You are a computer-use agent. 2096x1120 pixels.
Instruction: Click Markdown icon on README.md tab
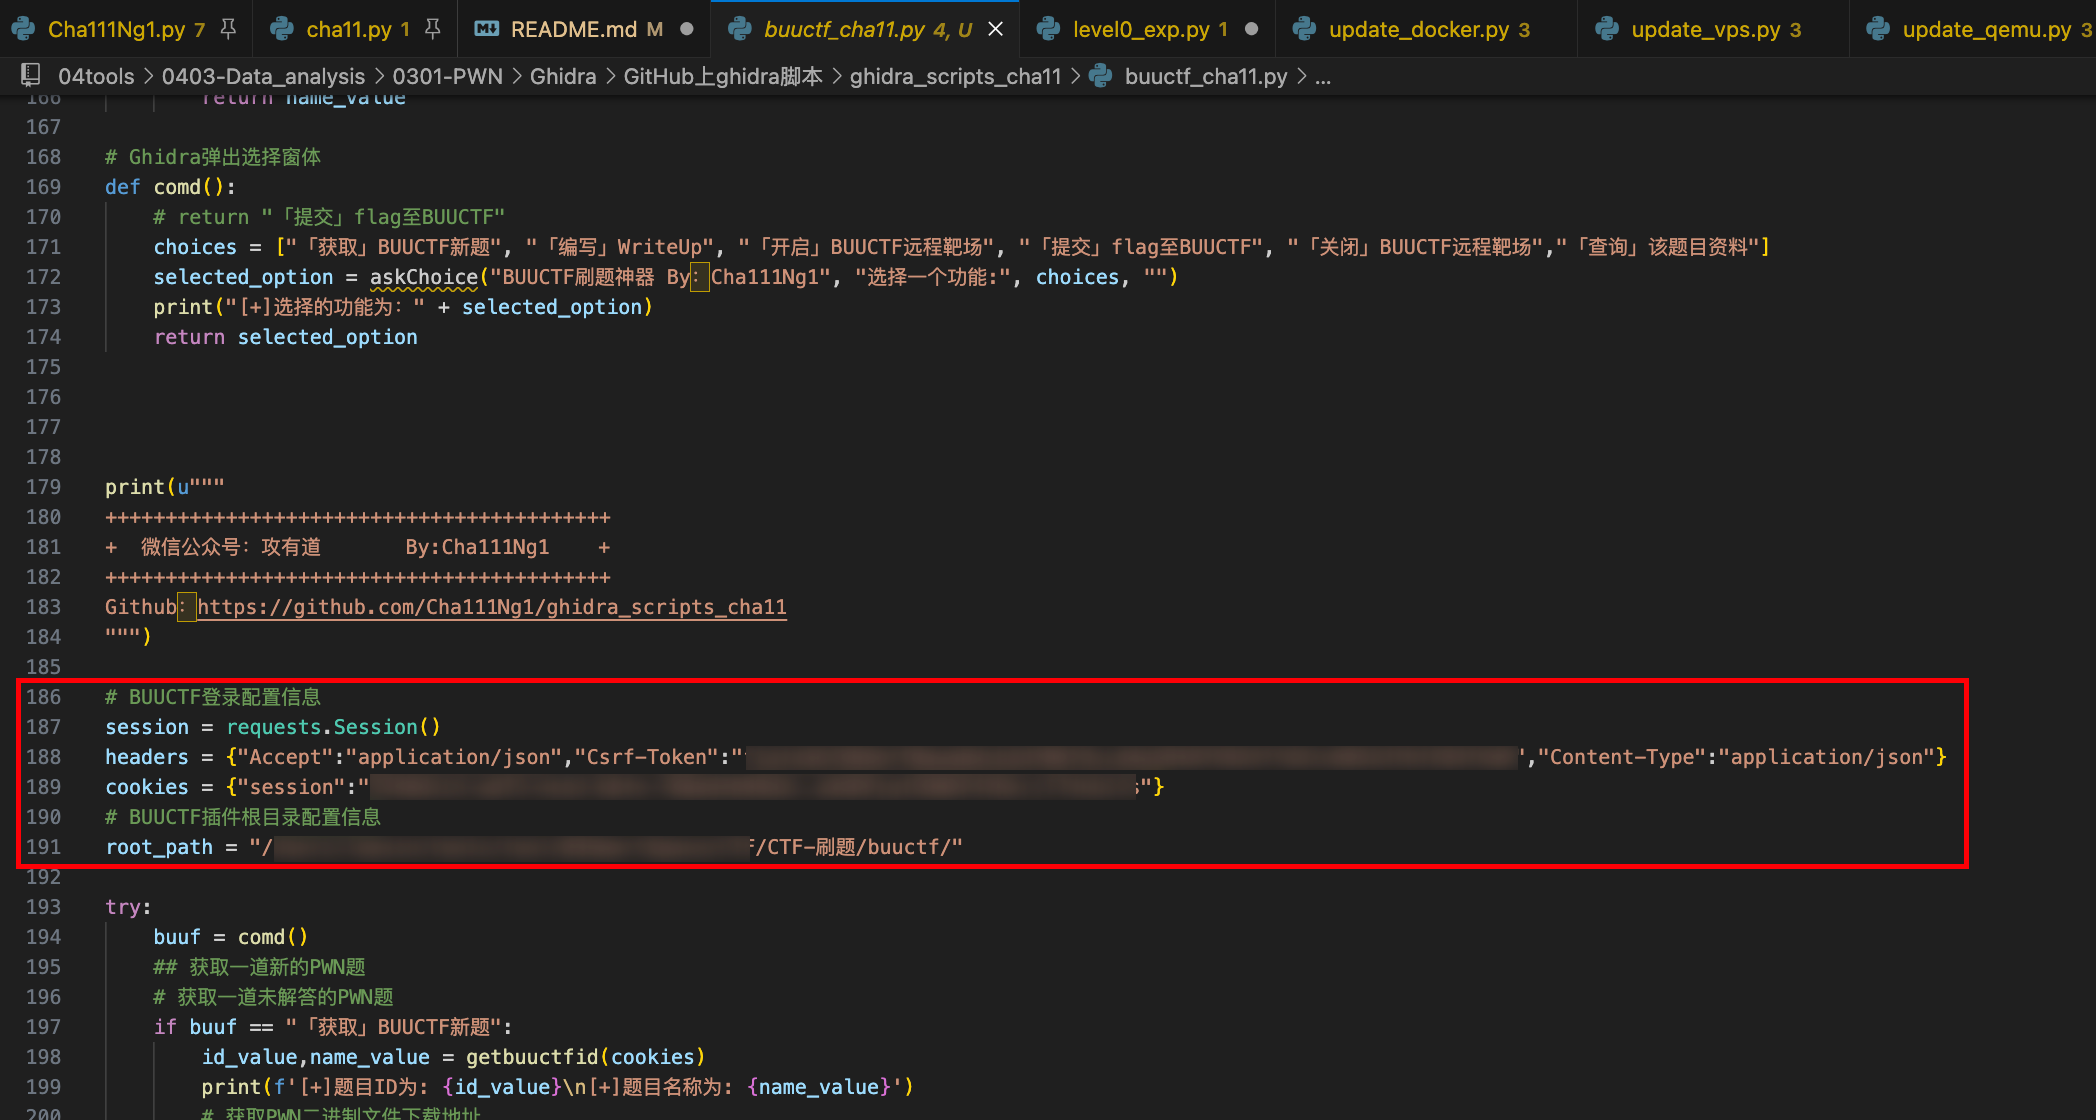[486, 29]
